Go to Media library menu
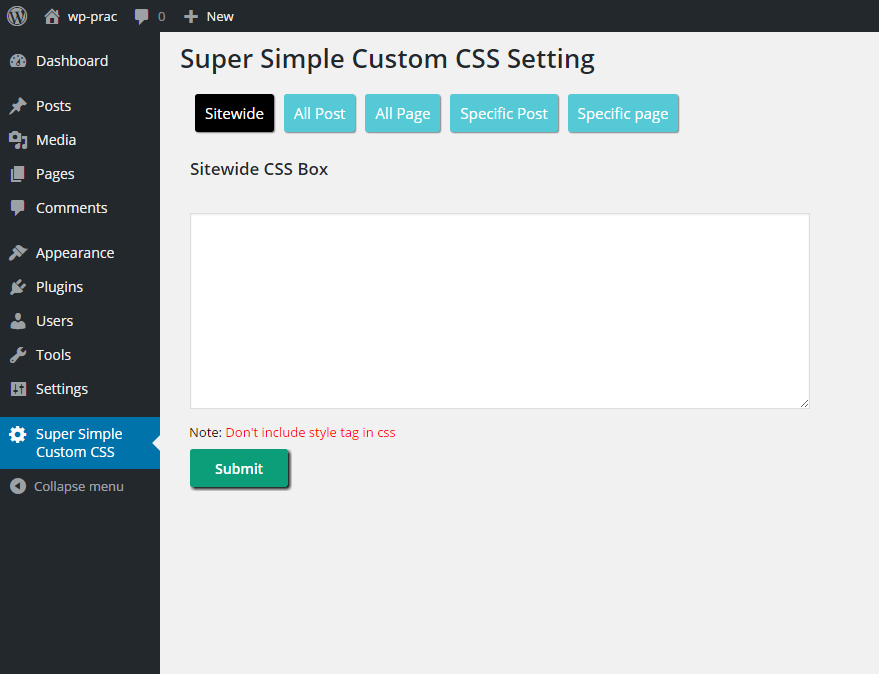Image resolution: width=879 pixels, height=674 pixels. pos(56,140)
